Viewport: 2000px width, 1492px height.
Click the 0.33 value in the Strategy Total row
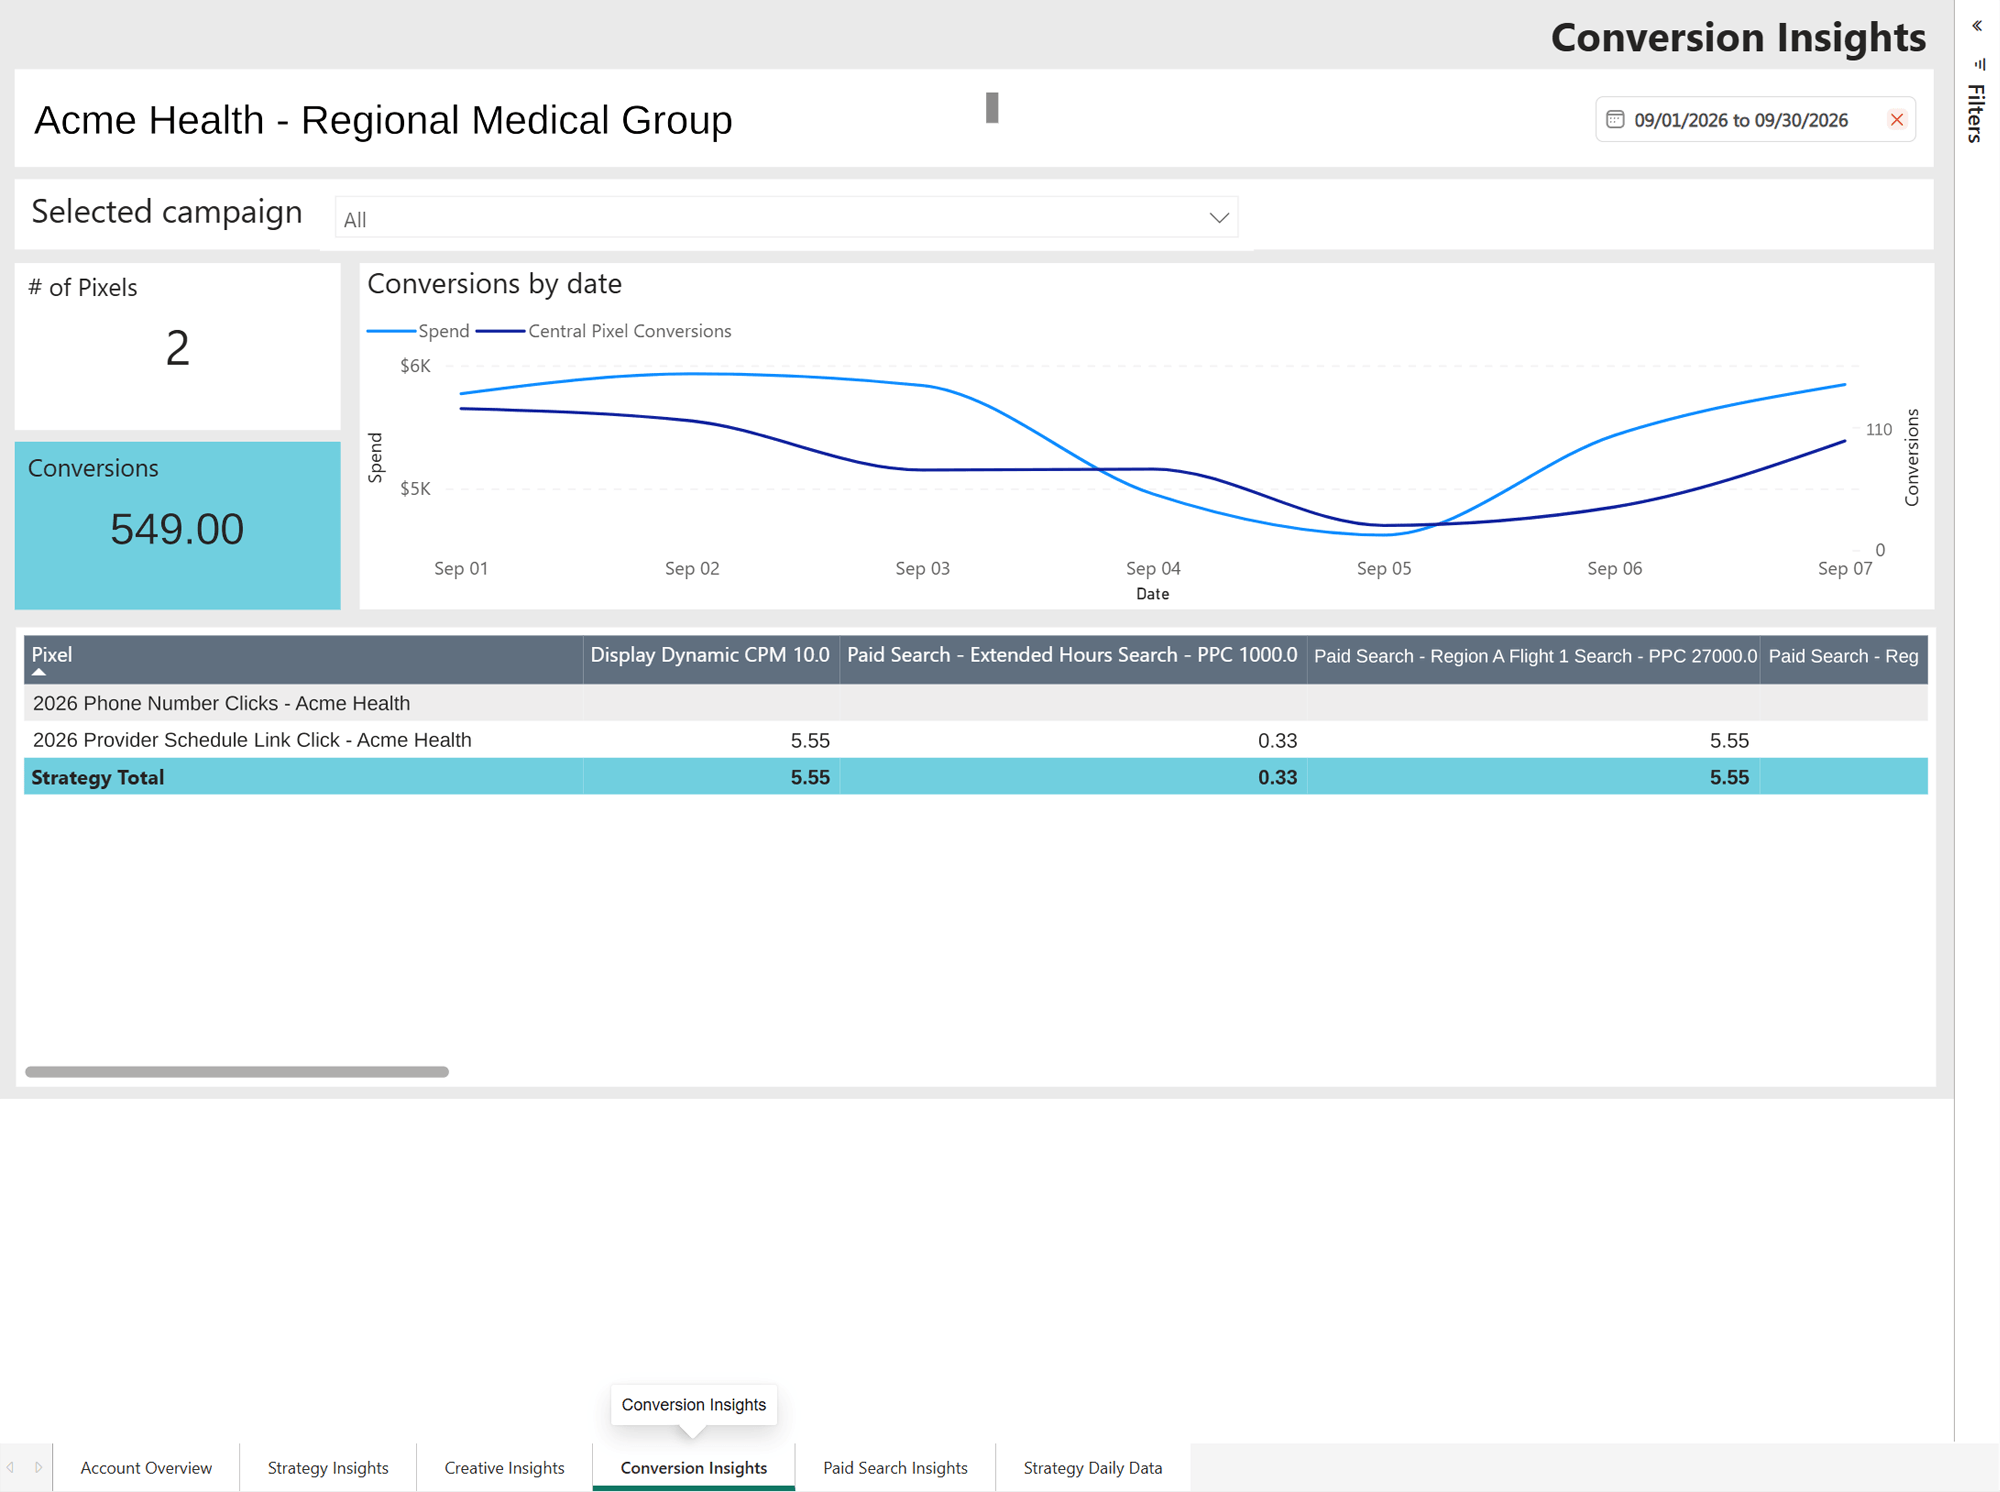1277,777
